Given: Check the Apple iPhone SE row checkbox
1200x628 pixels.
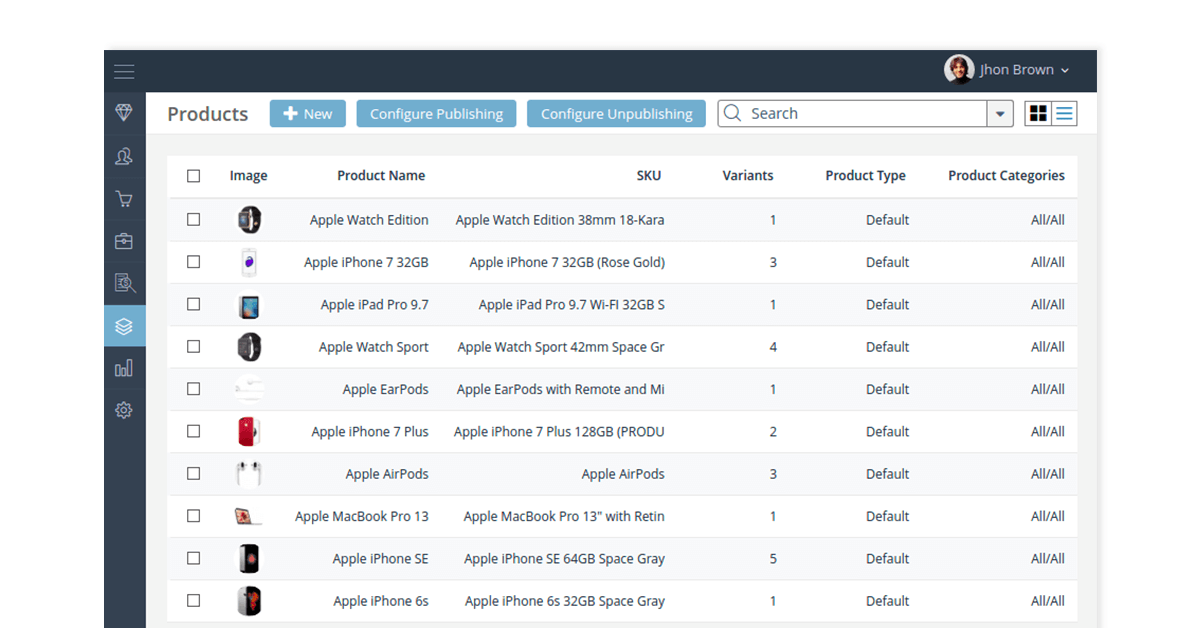Looking at the screenshot, I should click(x=193, y=558).
